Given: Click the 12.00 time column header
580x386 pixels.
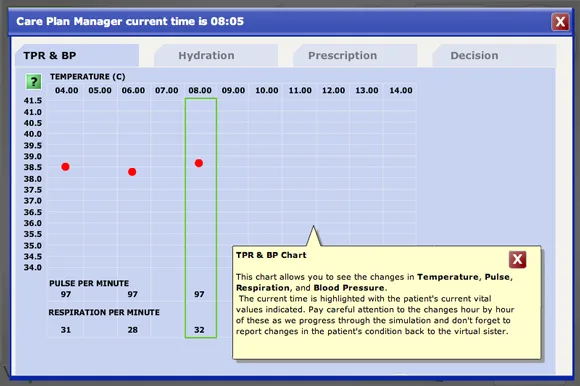Looking at the screenshot, I should [333, 91].
